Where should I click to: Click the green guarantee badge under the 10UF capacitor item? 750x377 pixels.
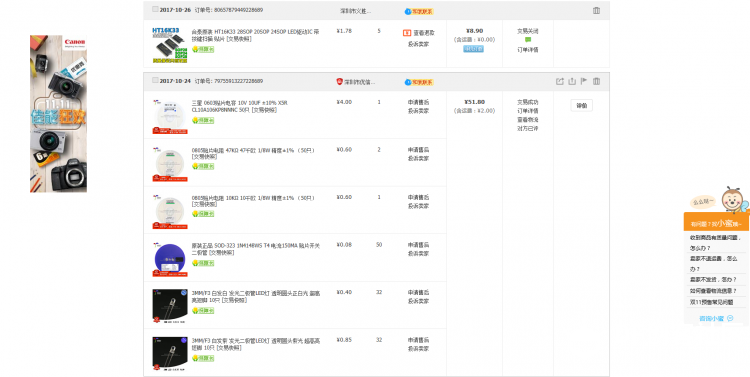pos(203,120)
